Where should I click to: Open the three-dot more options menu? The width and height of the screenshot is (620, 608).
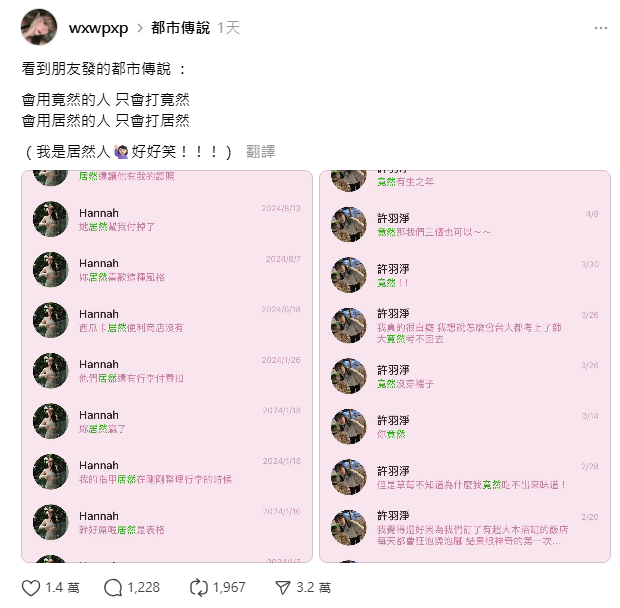(x=601, y=28)
